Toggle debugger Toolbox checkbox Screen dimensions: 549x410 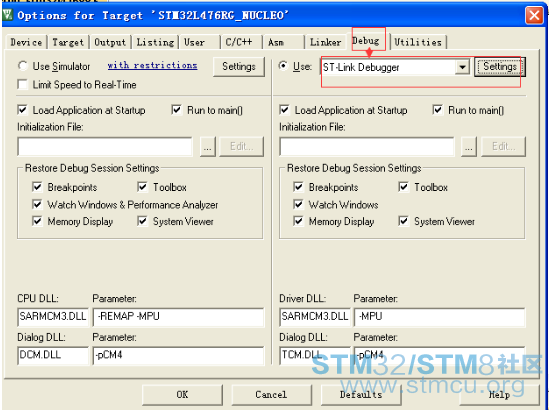[x=403, y=187]
